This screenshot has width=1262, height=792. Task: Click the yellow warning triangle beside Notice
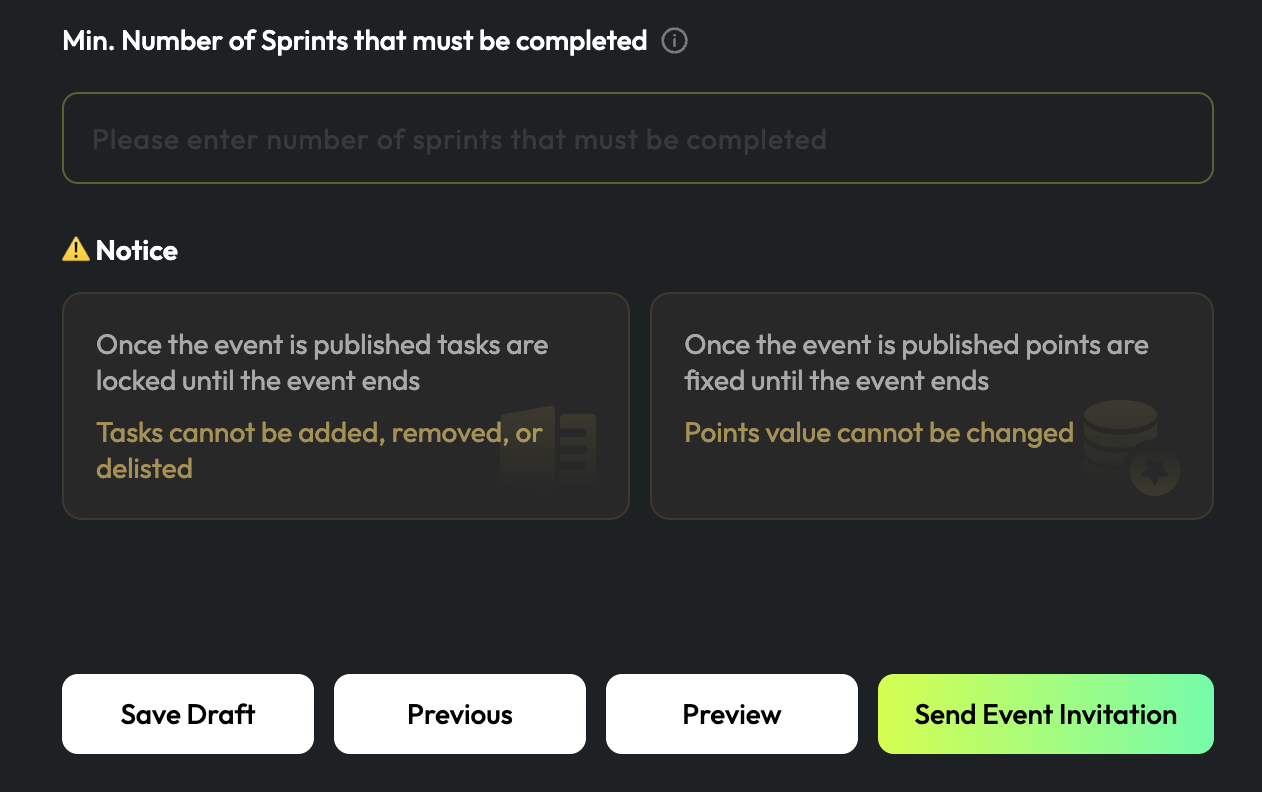coord(75,250)
